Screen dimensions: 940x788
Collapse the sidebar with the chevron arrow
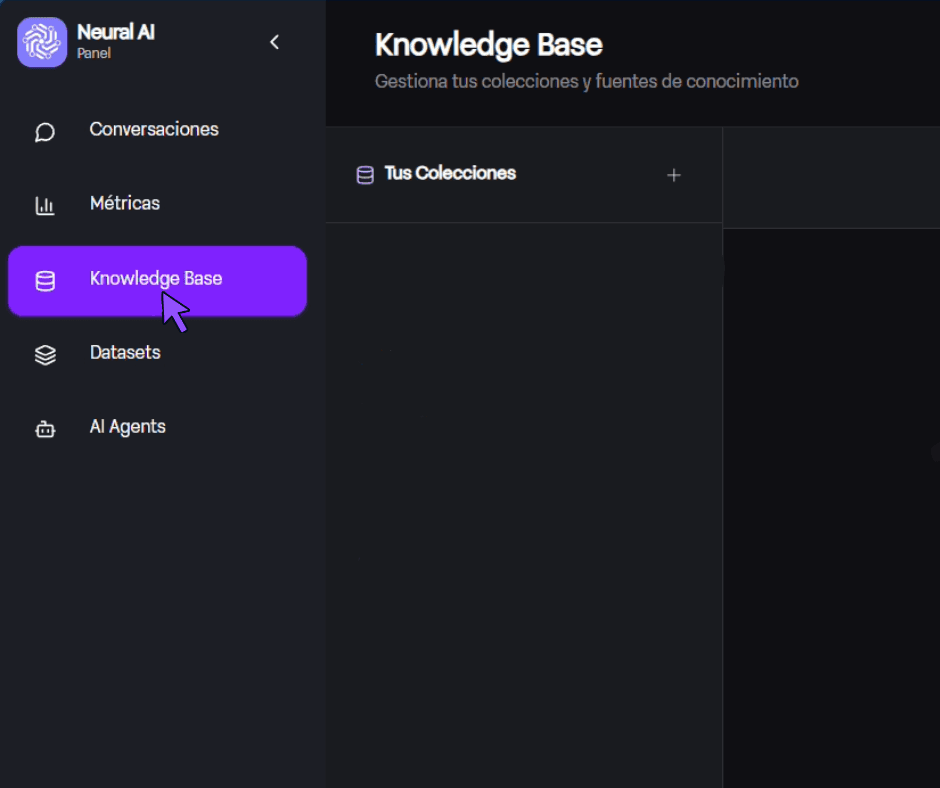coord(275,42)
